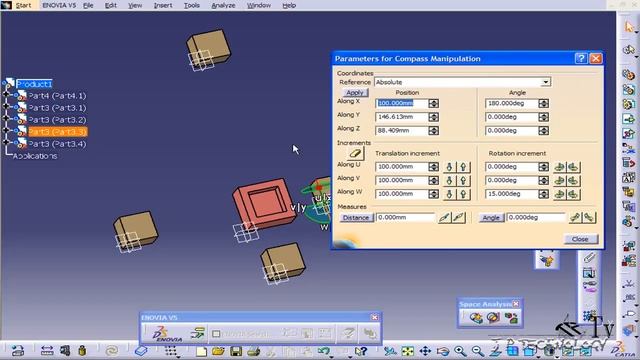Click the Zoom In magnifier icon
640x360 pixels.
point(460,351)
